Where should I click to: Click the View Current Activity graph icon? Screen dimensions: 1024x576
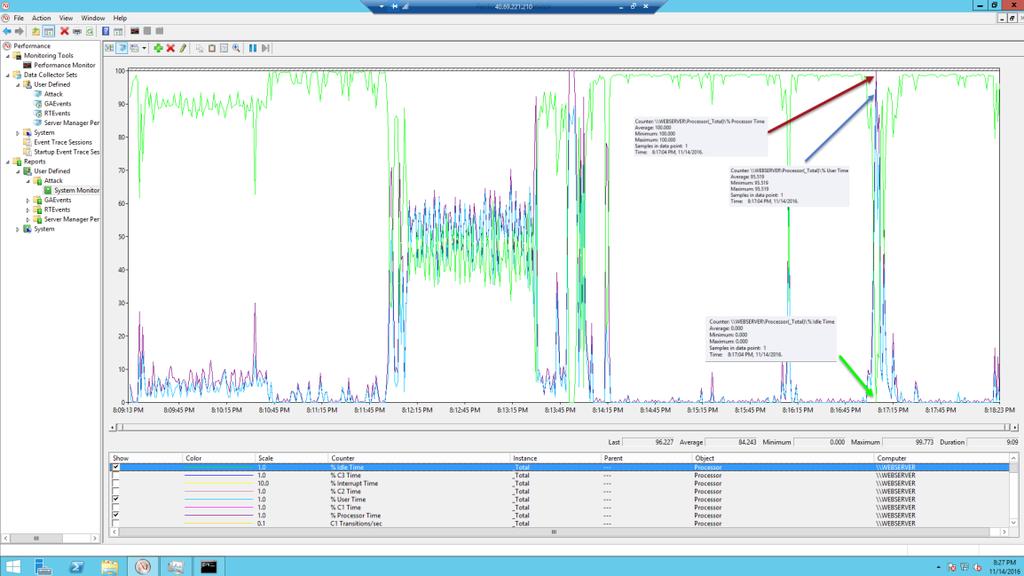pos(109,48)
